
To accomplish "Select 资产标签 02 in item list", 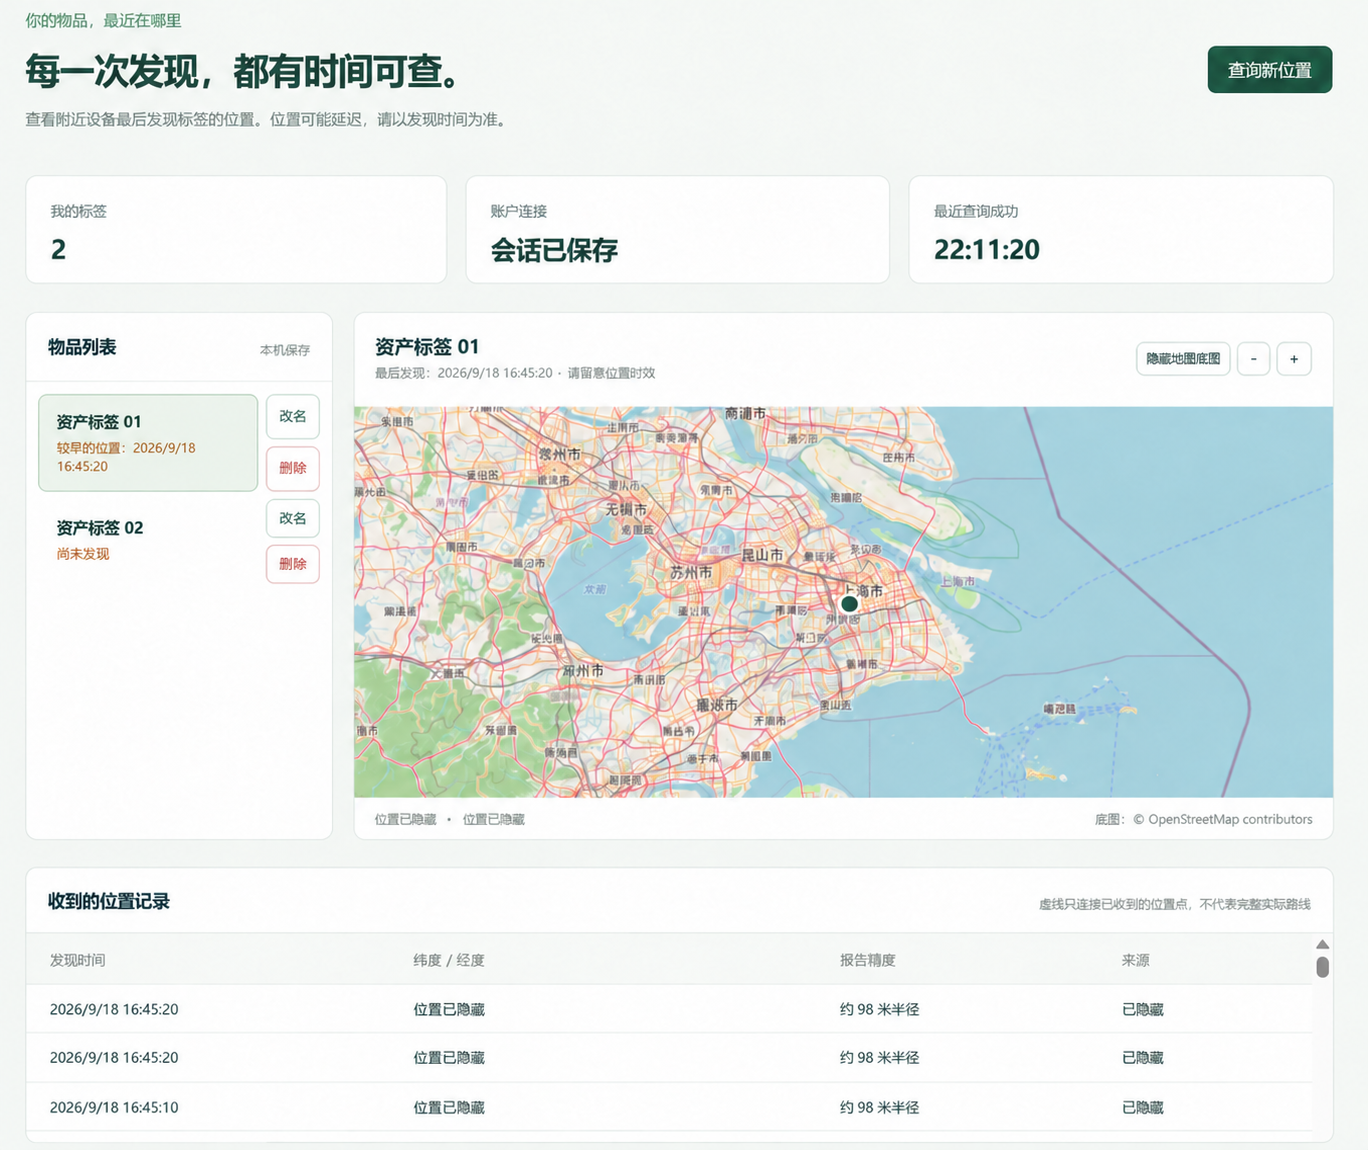I will (x=148, y=540).
